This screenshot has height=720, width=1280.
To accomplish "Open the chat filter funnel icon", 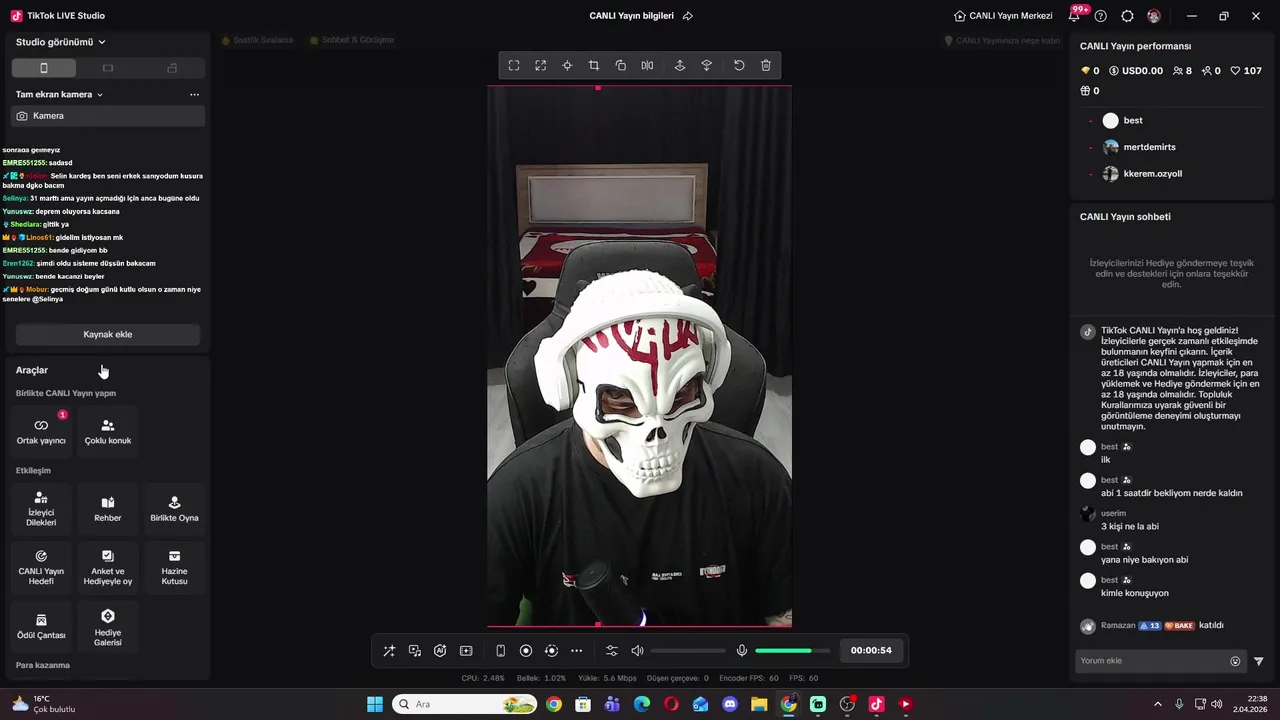I will [x=1259, y=661].
